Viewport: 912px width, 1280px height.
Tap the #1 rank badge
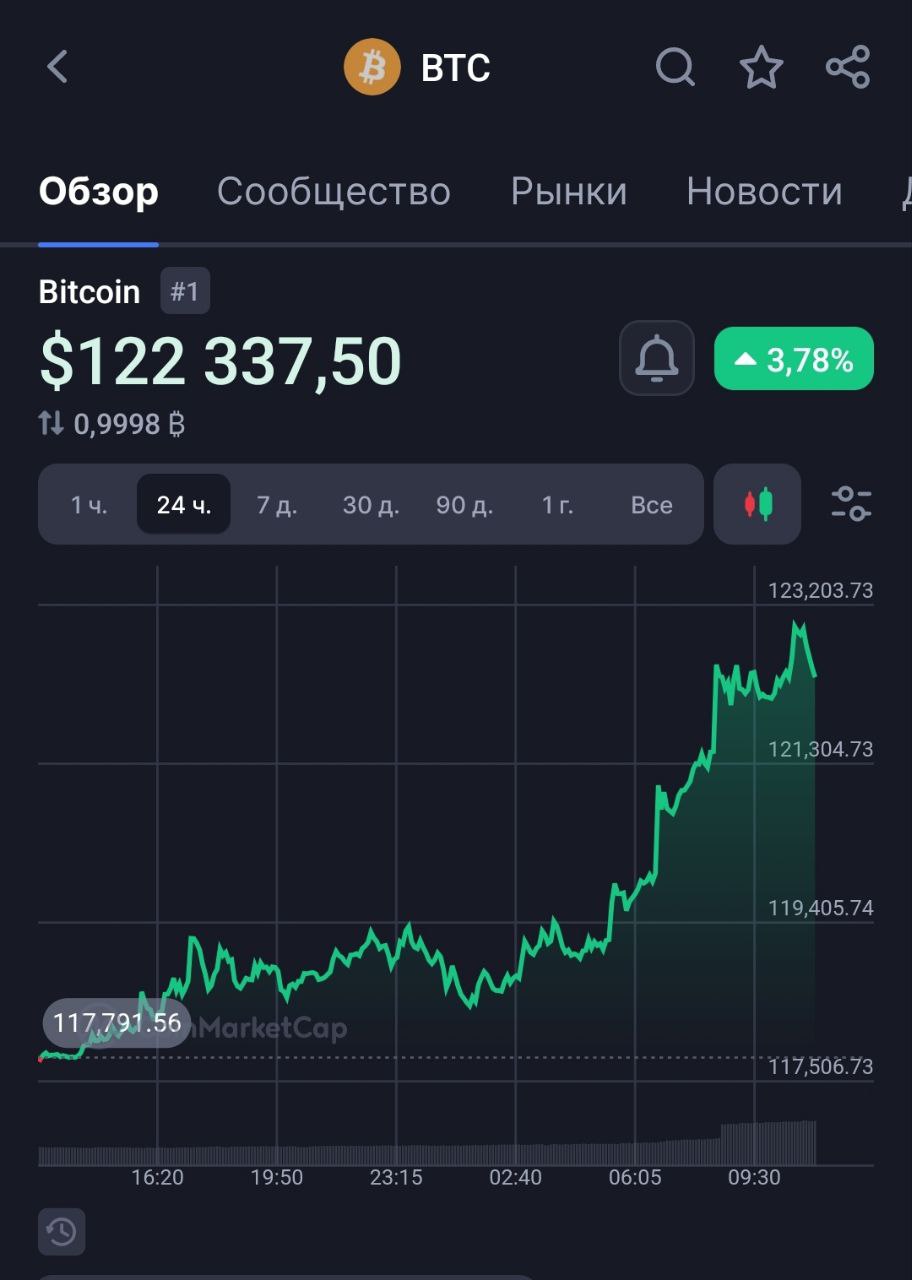(x=185, y=292)
